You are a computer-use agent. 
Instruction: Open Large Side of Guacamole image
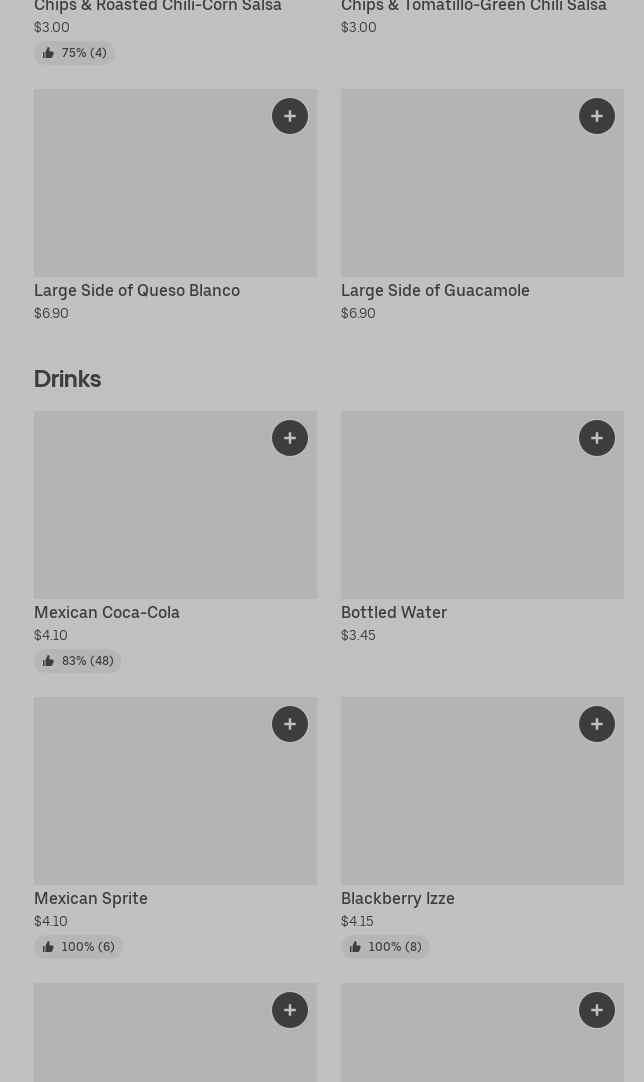click(x=482, y=183)
